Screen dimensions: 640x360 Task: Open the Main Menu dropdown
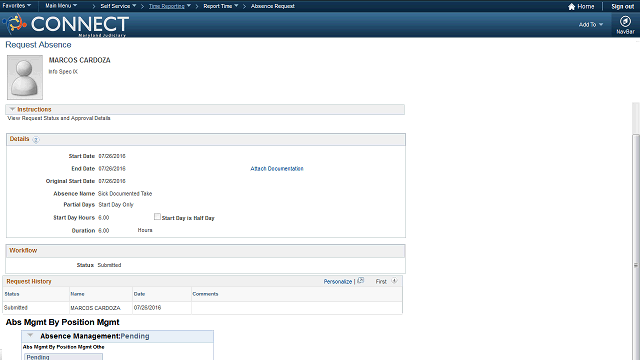(x=61, y=6)
